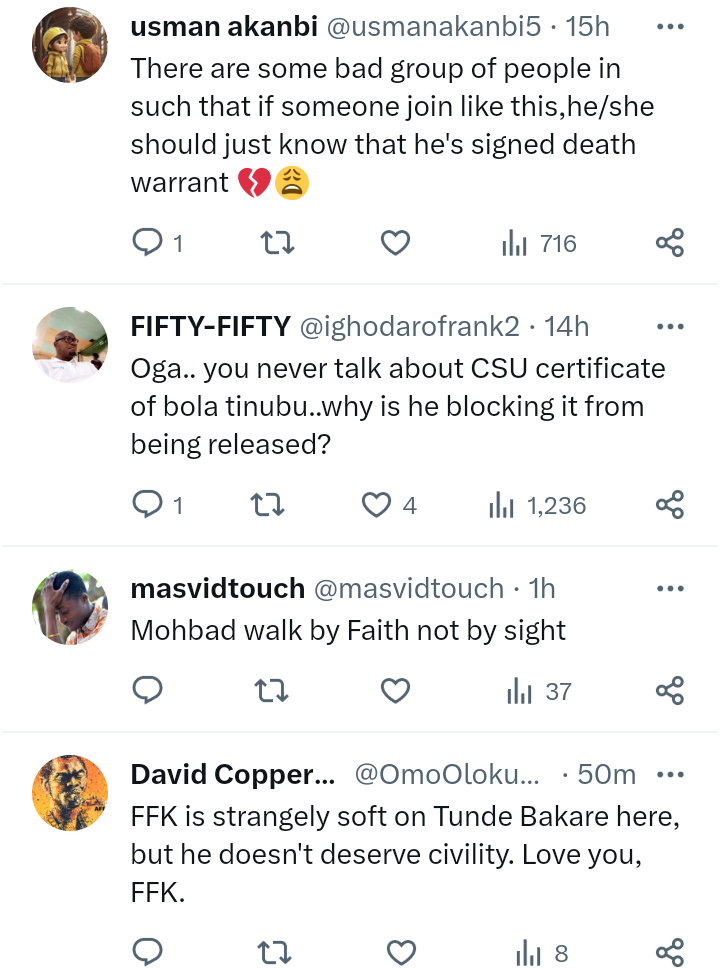Image resolution: width=720 pixels, height=969 pixels.
Task: Open the @usmanakanbi5 profile handle
Action: (436, 27)
